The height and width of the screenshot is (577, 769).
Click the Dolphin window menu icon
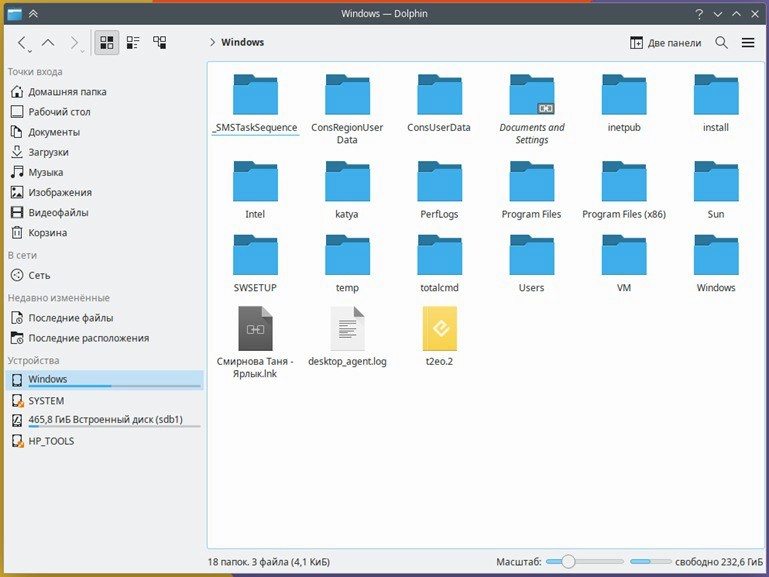pyautogui.click(x=14, y=14)
